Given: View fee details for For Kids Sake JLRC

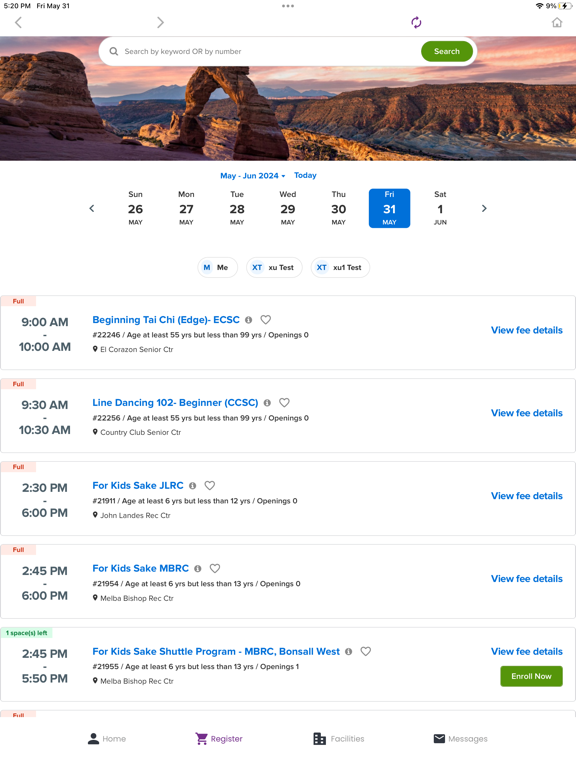Looking at the screenshot, I should [527, 496].
